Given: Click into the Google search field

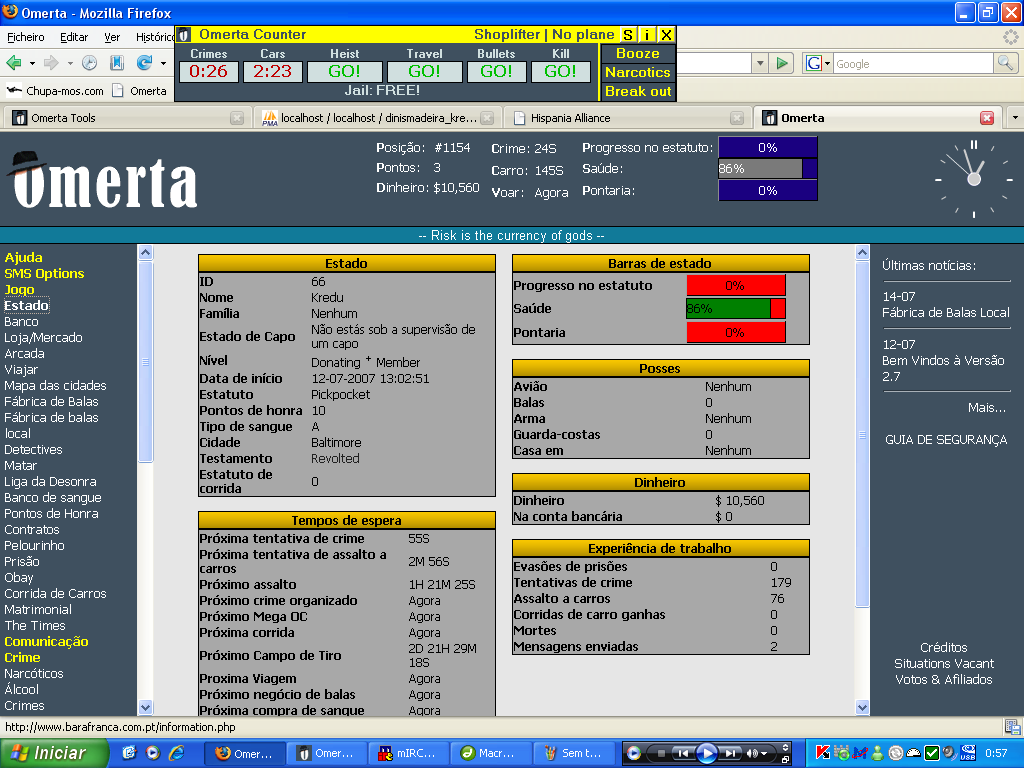Looking at the screenshot, I should (910, 63).
